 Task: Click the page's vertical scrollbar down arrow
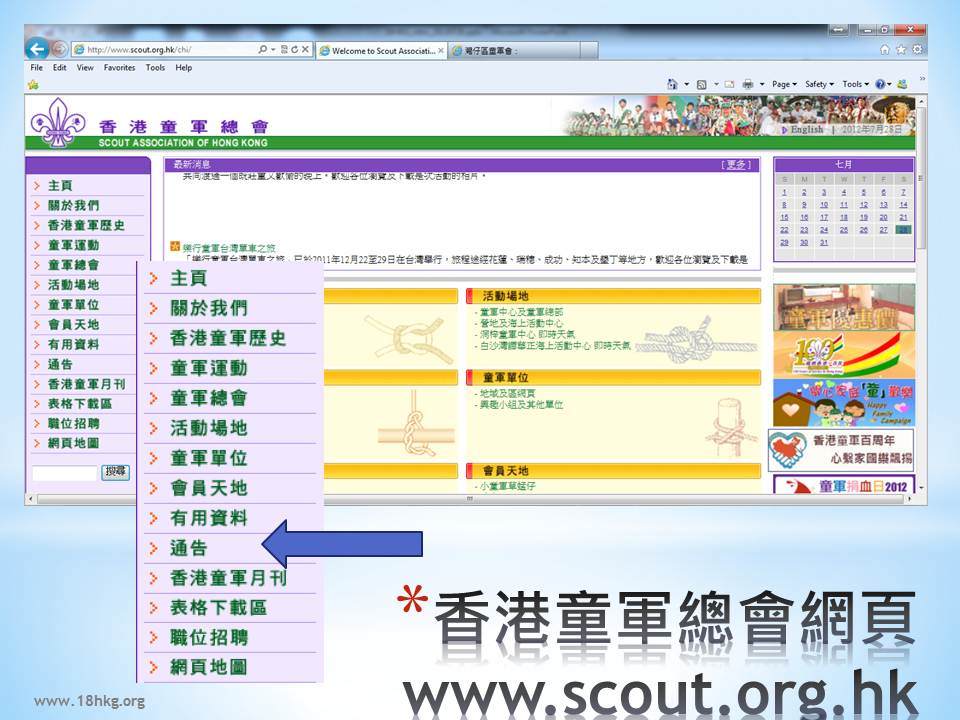[x=921, y=488]
